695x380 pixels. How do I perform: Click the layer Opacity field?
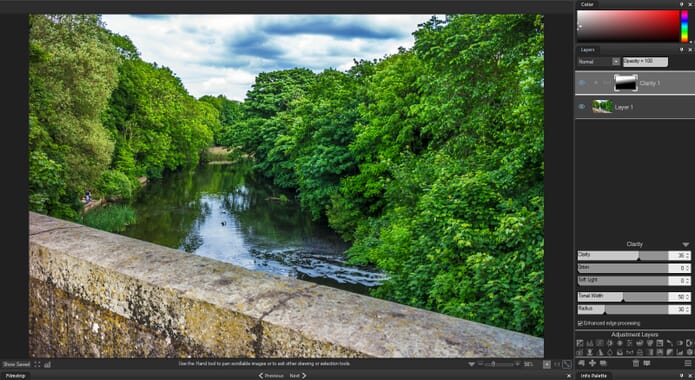point(645,62)
